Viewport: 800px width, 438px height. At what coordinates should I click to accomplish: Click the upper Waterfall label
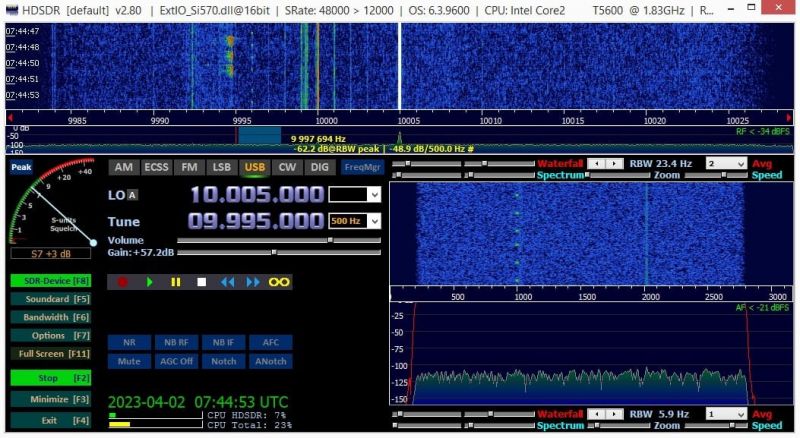pyautogui.click(x=560, y=163)
